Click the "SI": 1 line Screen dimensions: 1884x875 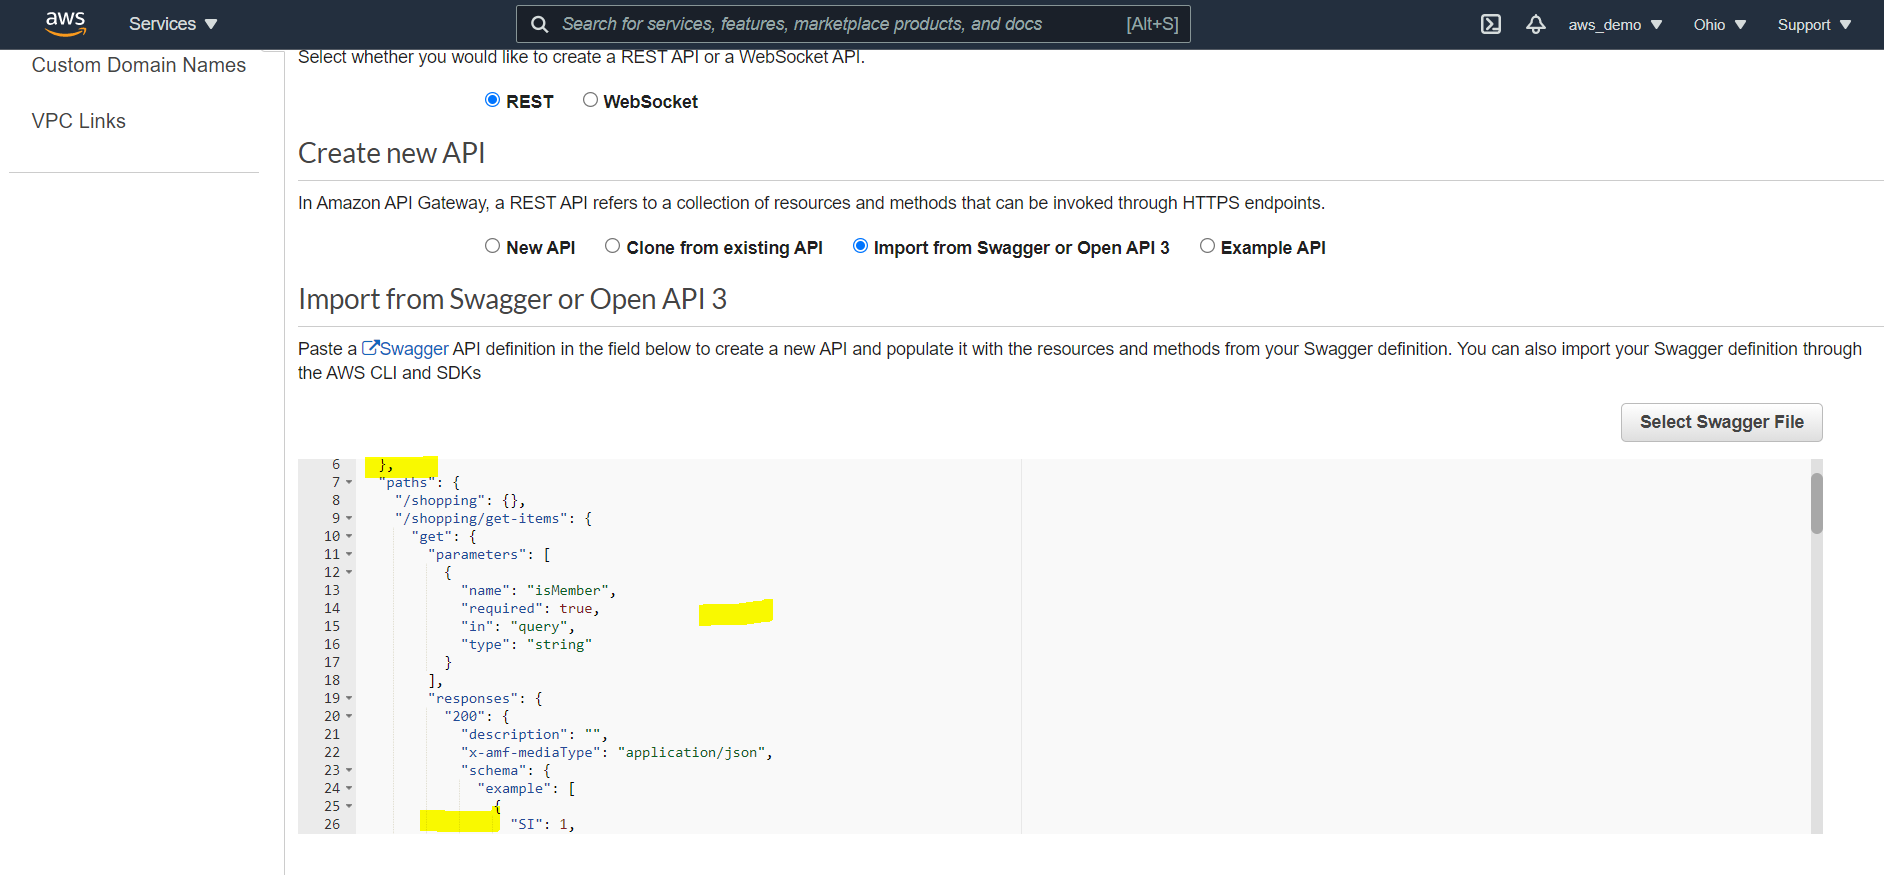point(543,824)
